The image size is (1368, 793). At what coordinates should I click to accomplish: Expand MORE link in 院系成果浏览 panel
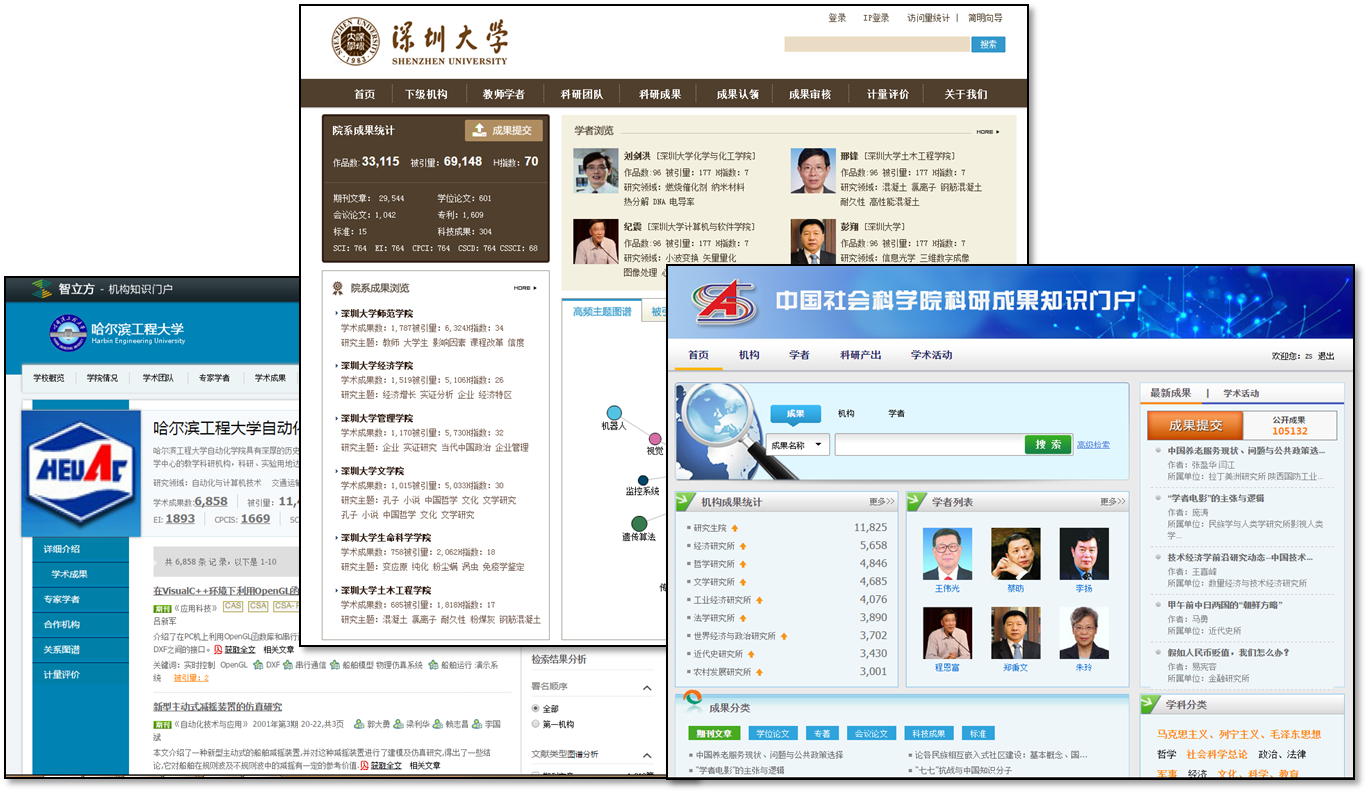click(x=526, y=288)
